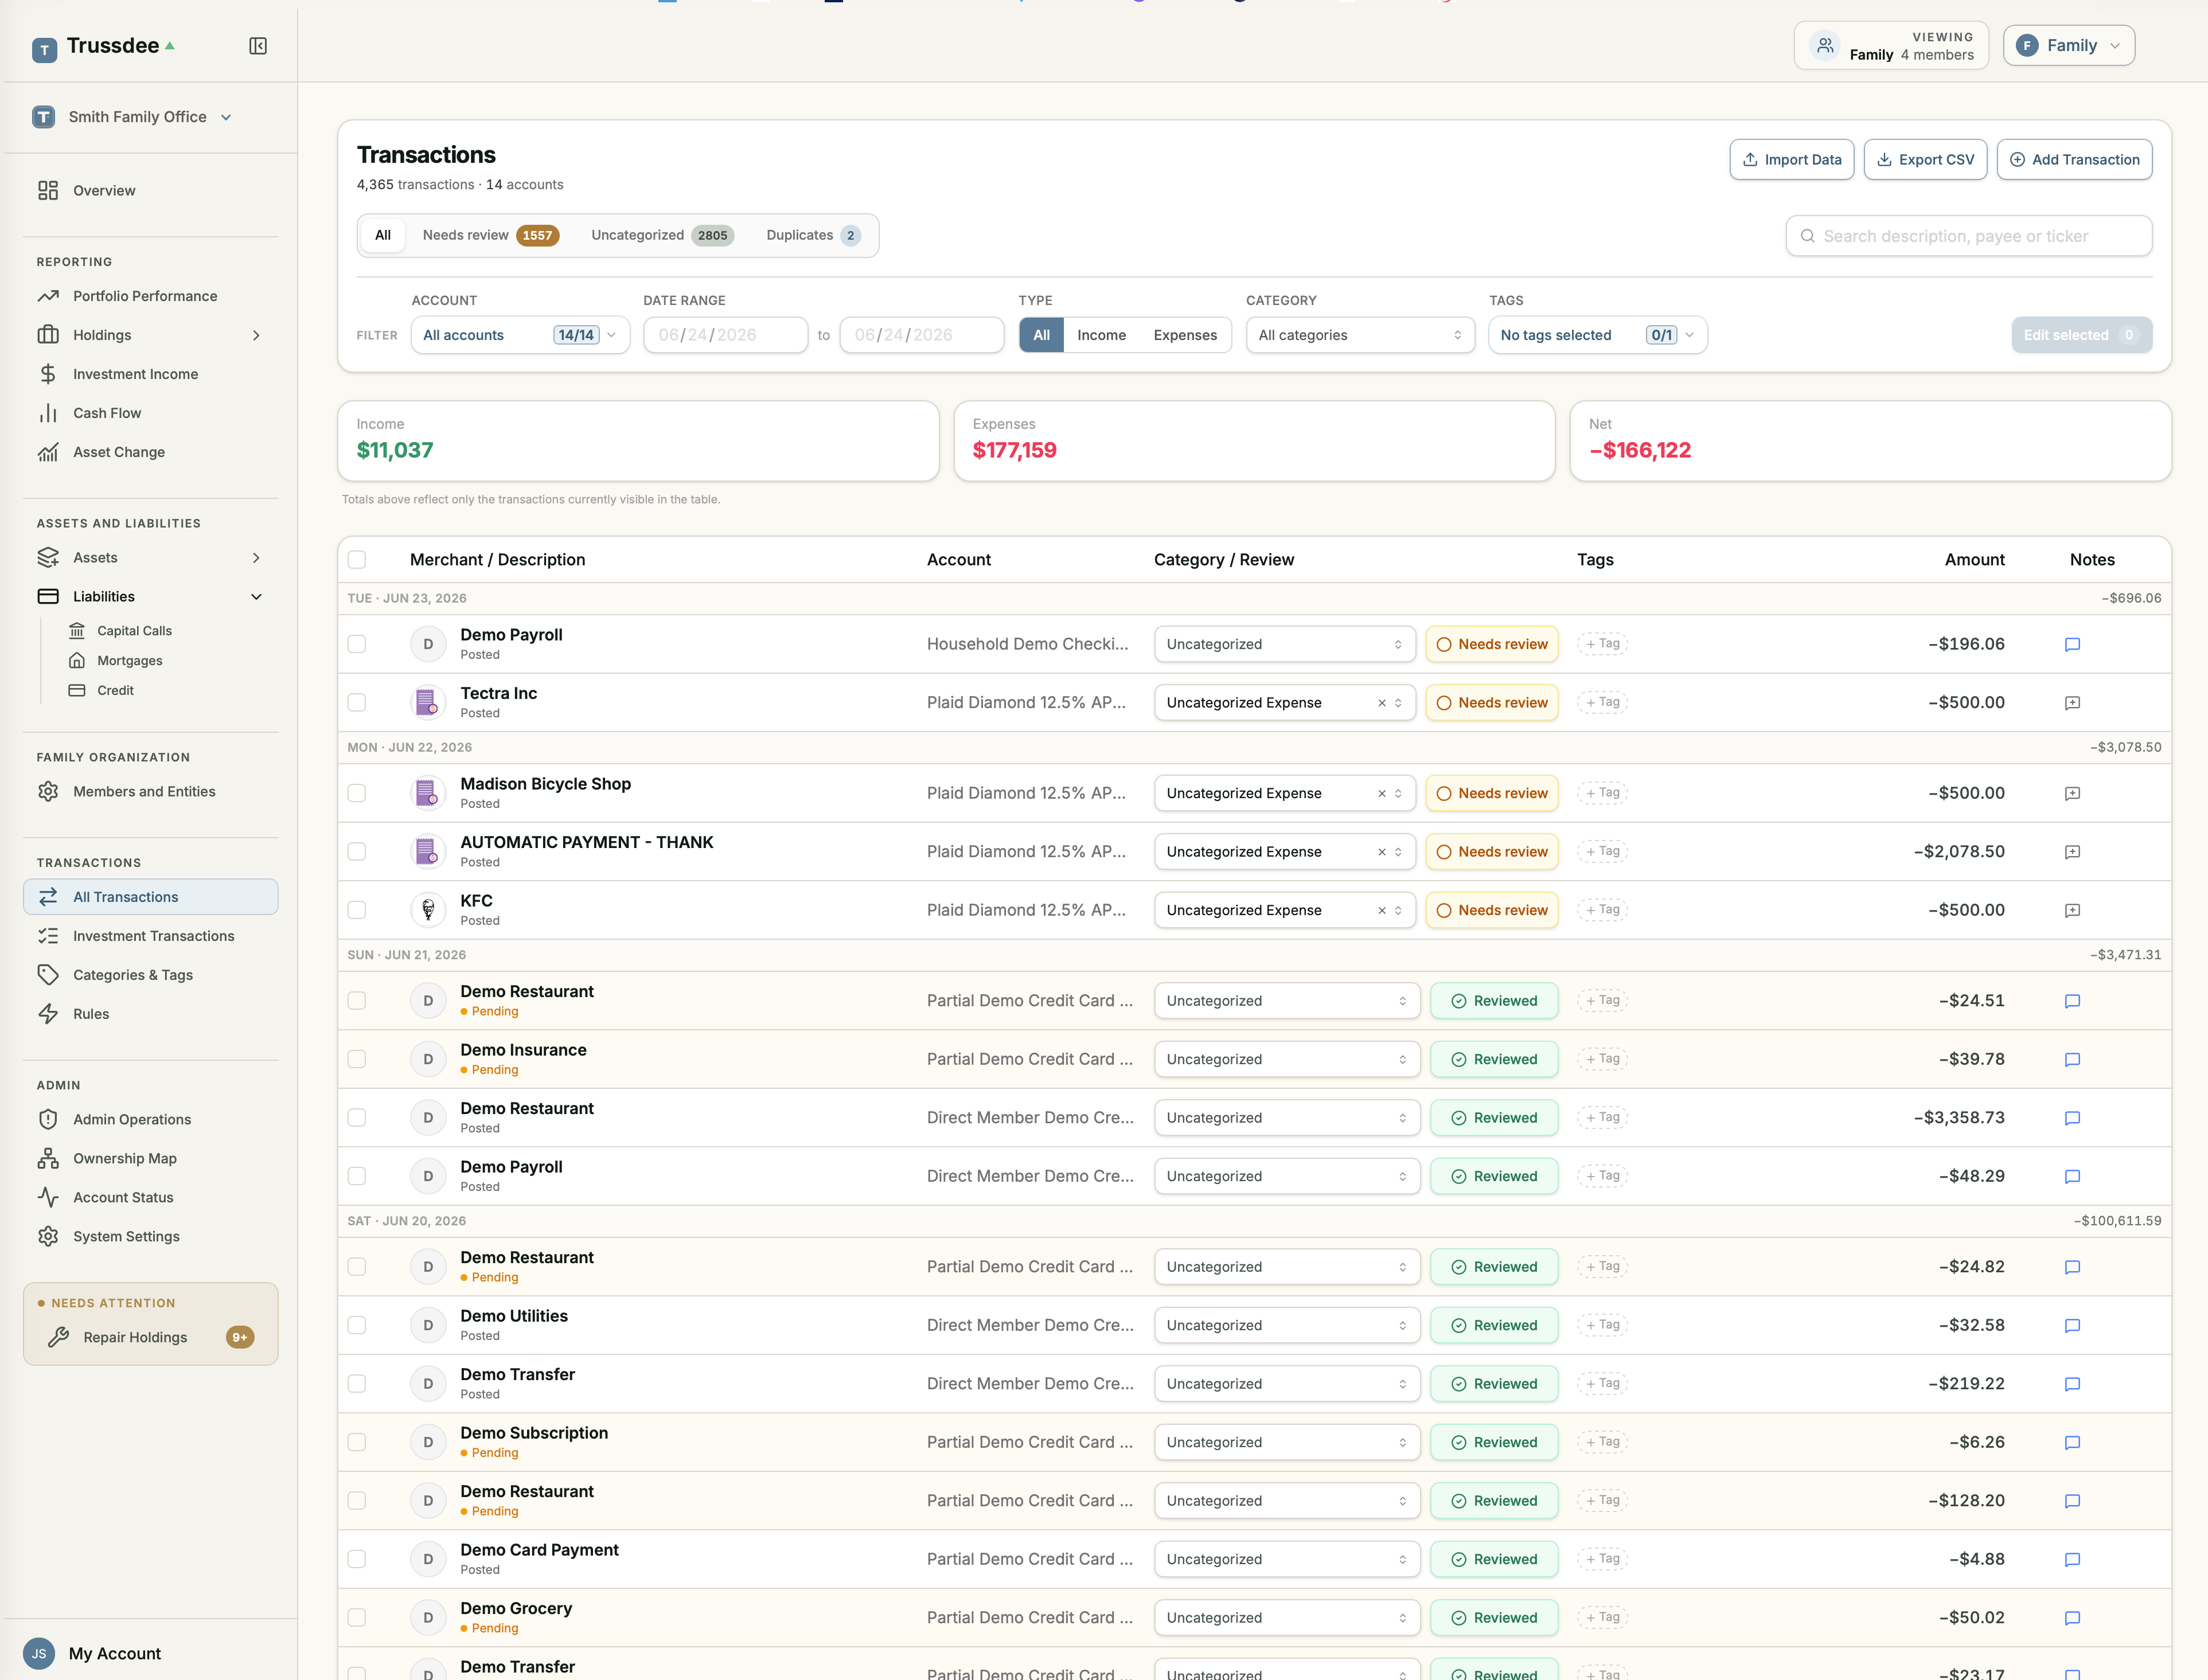This screenshot has height=1680, width=2208.
Task: Click System Settings gear icon
Action: click(x=48, y=1236)
